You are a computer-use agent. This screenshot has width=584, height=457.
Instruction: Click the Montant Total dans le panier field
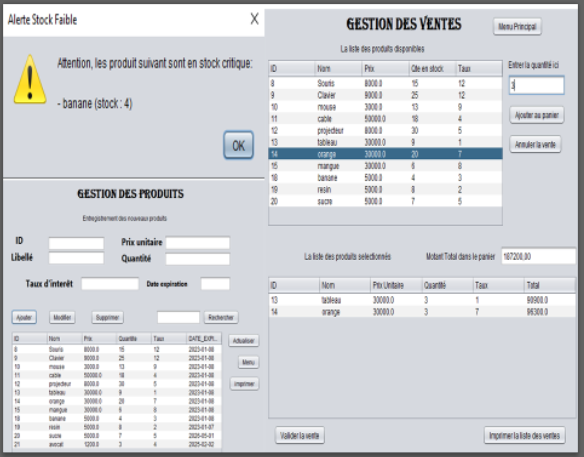pos(538,256)
